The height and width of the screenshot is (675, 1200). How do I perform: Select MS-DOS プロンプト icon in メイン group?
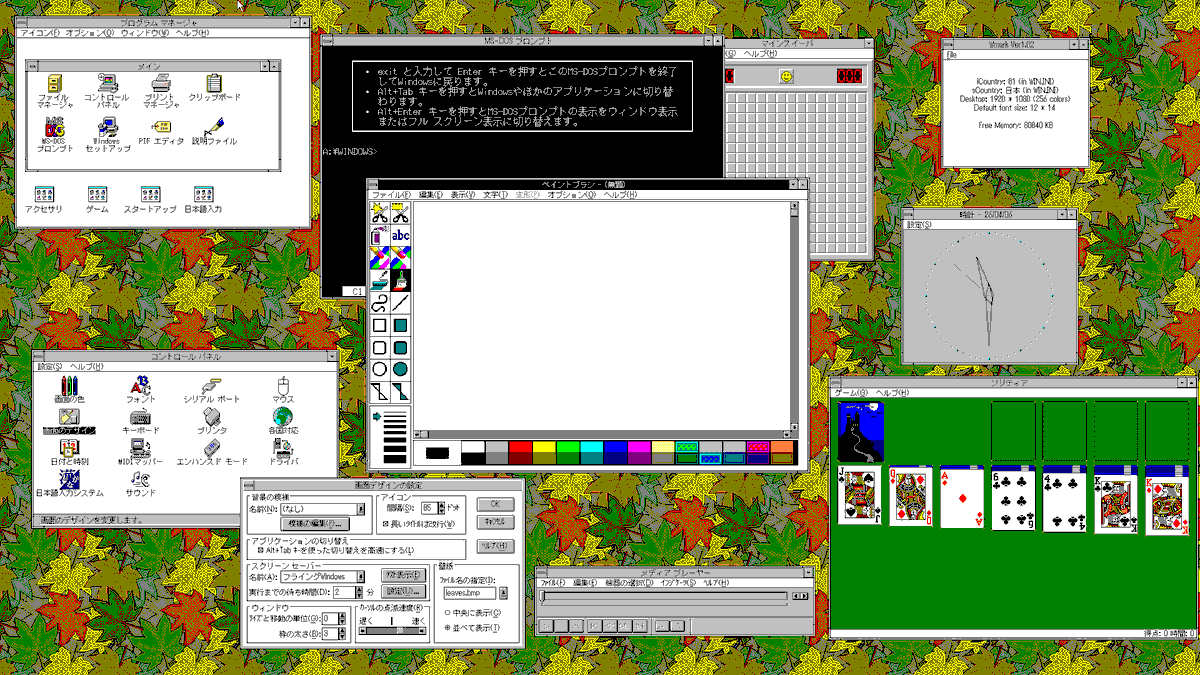tap(55, 133)
